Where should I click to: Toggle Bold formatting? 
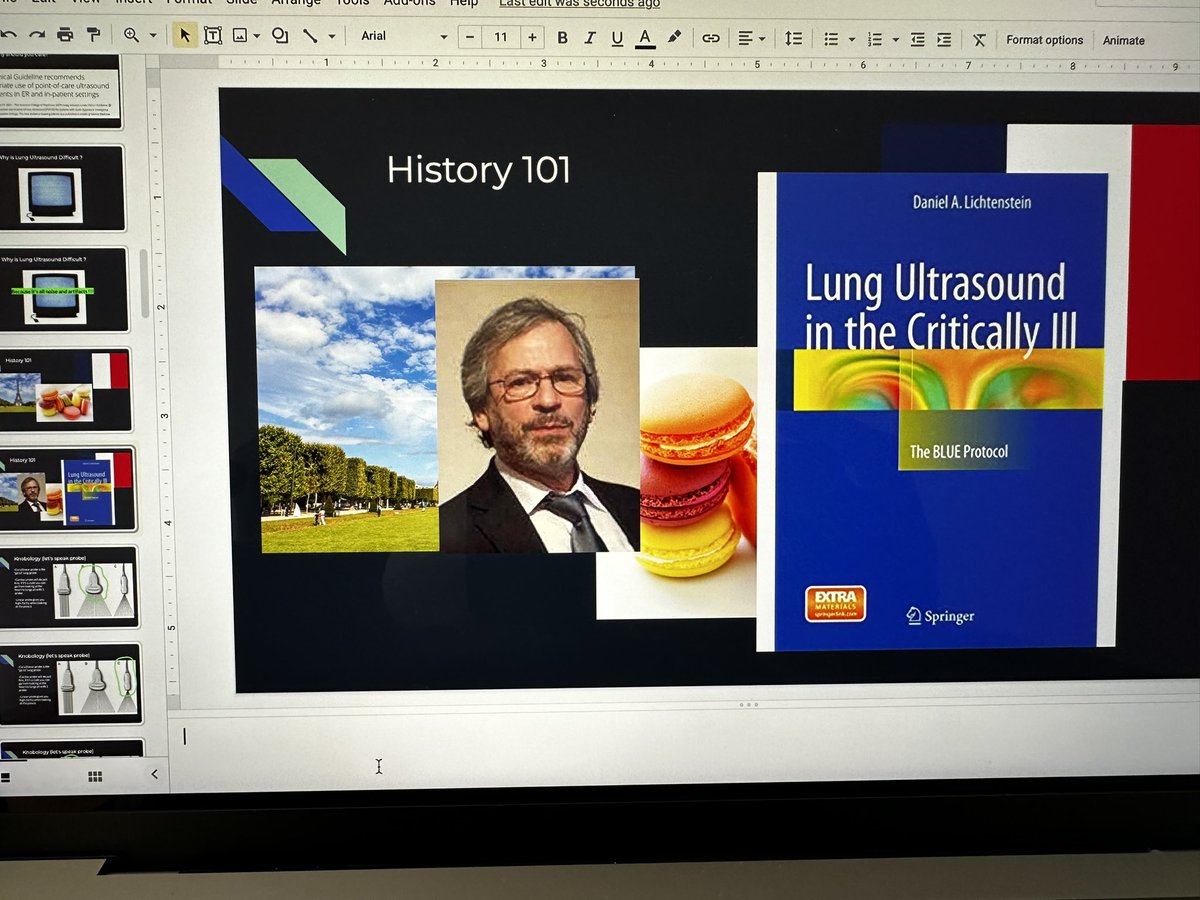point(562,38)
